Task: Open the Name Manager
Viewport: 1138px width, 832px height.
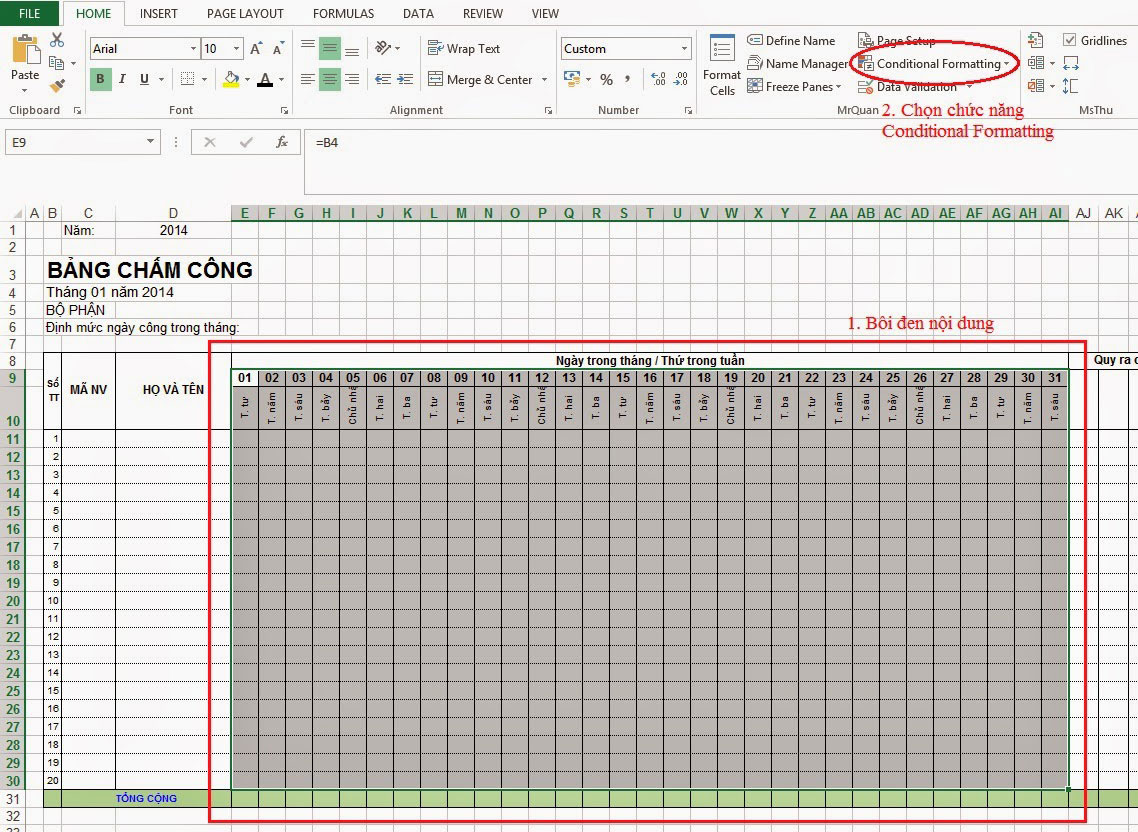Action: 797,63
